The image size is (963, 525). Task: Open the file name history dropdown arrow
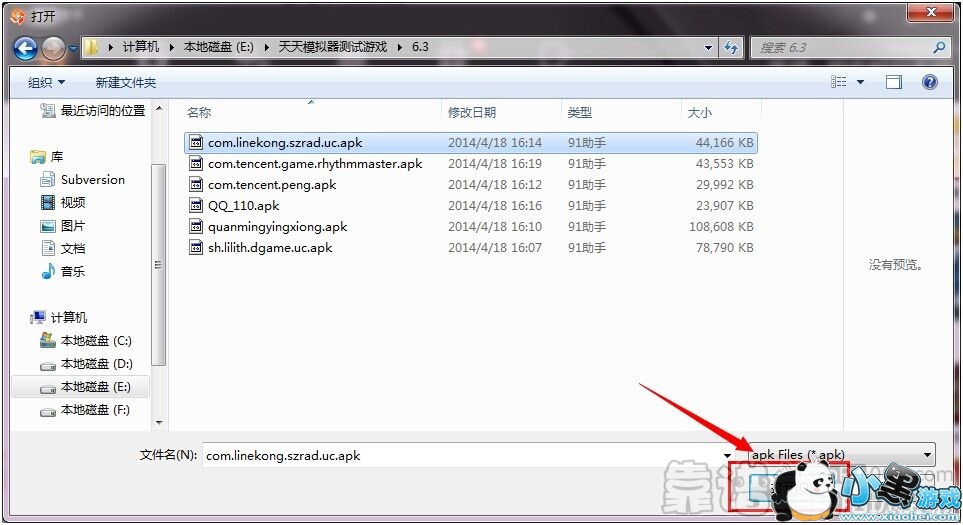pyautogui.click(x=727, y=456)
